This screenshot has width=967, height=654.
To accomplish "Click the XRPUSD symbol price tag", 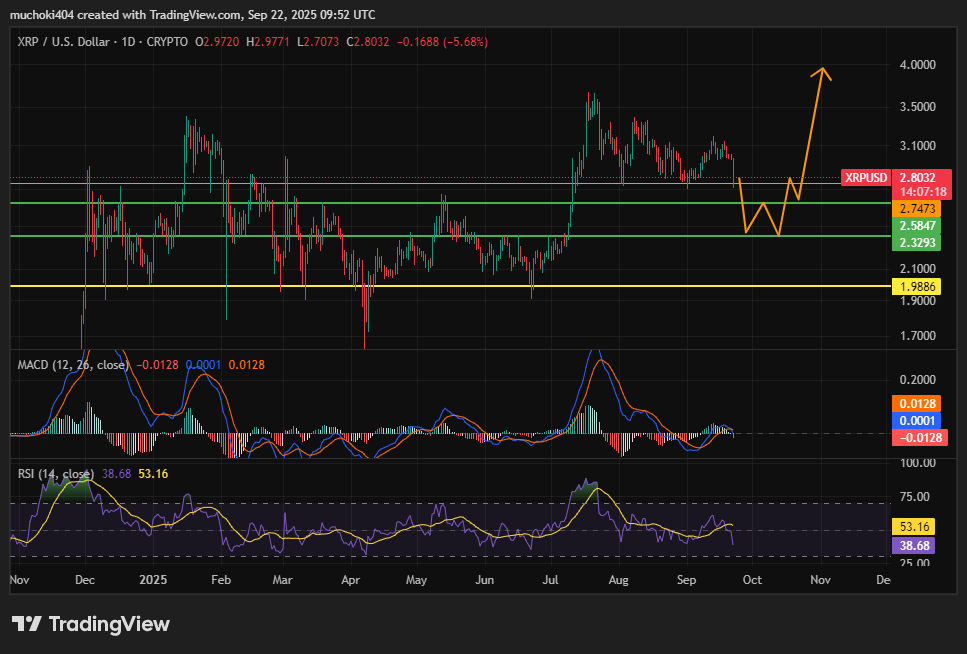I will pos(865,178).
